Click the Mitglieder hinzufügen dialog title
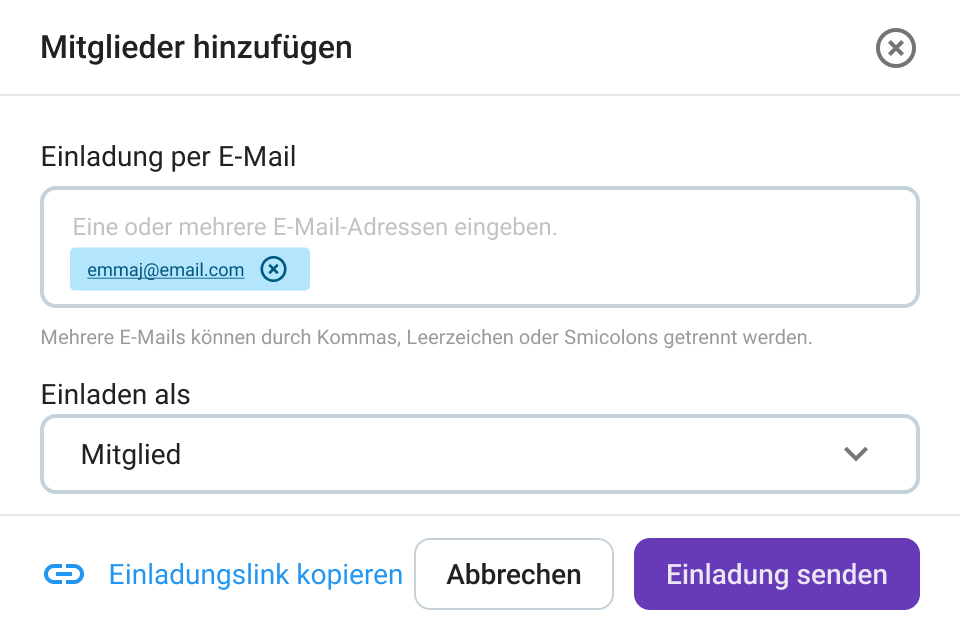Image resolution: width=960 pixels, height=634 pixels. tap(196, 47)
